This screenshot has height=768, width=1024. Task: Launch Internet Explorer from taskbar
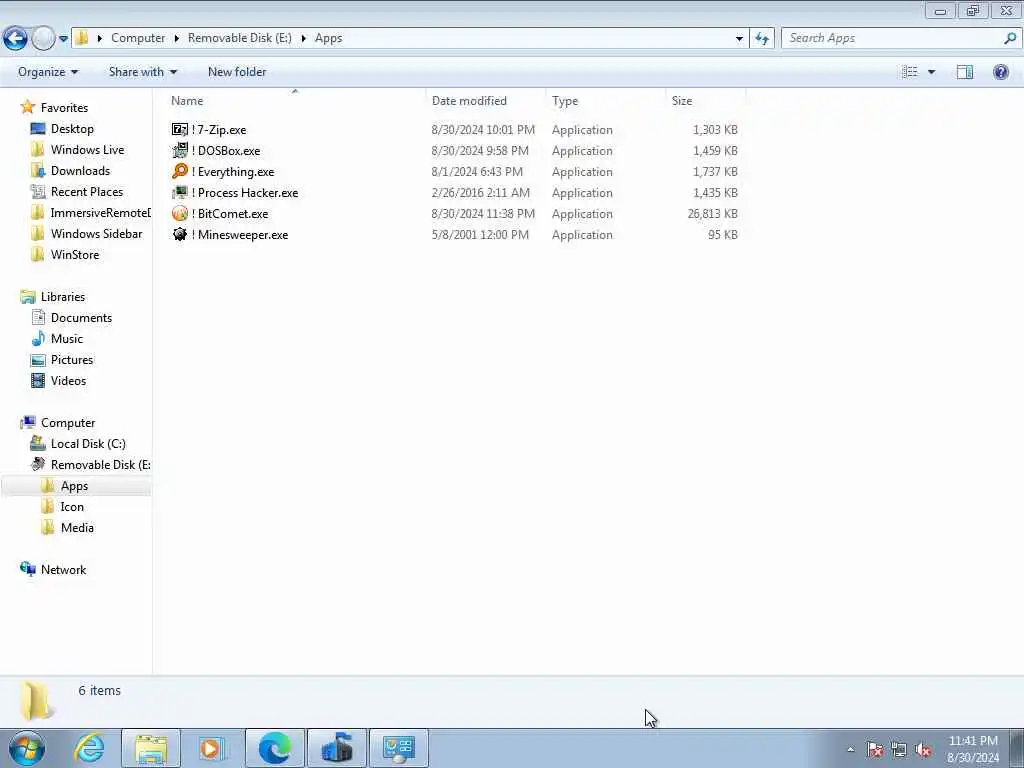point(89,748)
